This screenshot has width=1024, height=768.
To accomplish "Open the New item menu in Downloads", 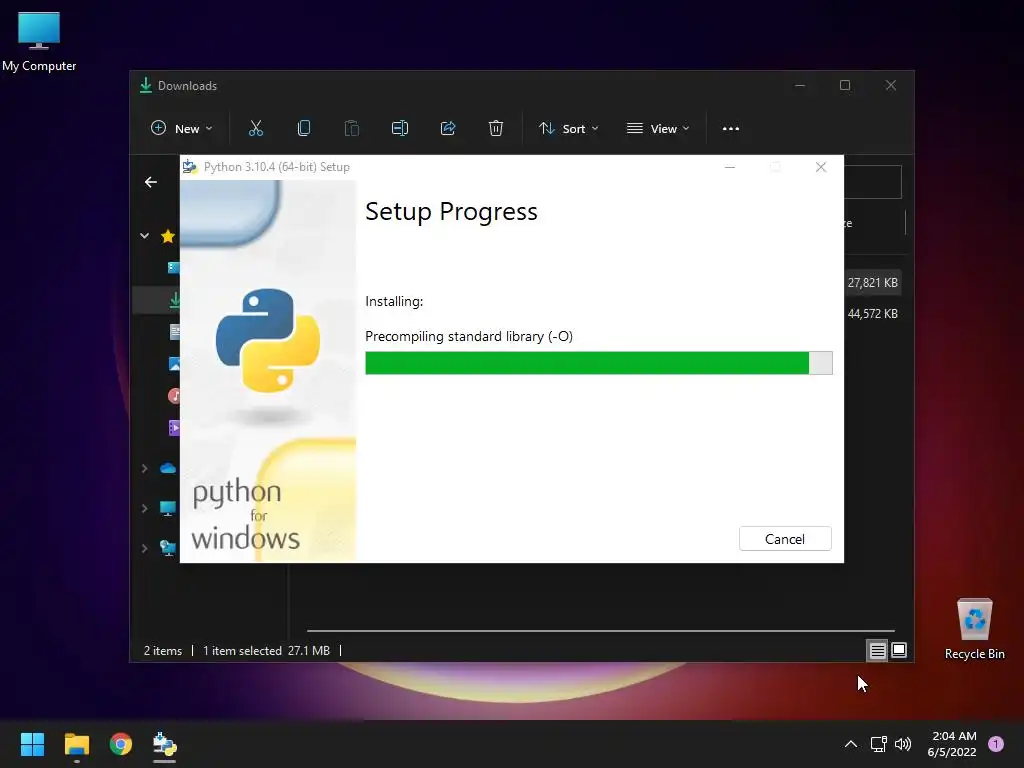I will pos(182,129).
